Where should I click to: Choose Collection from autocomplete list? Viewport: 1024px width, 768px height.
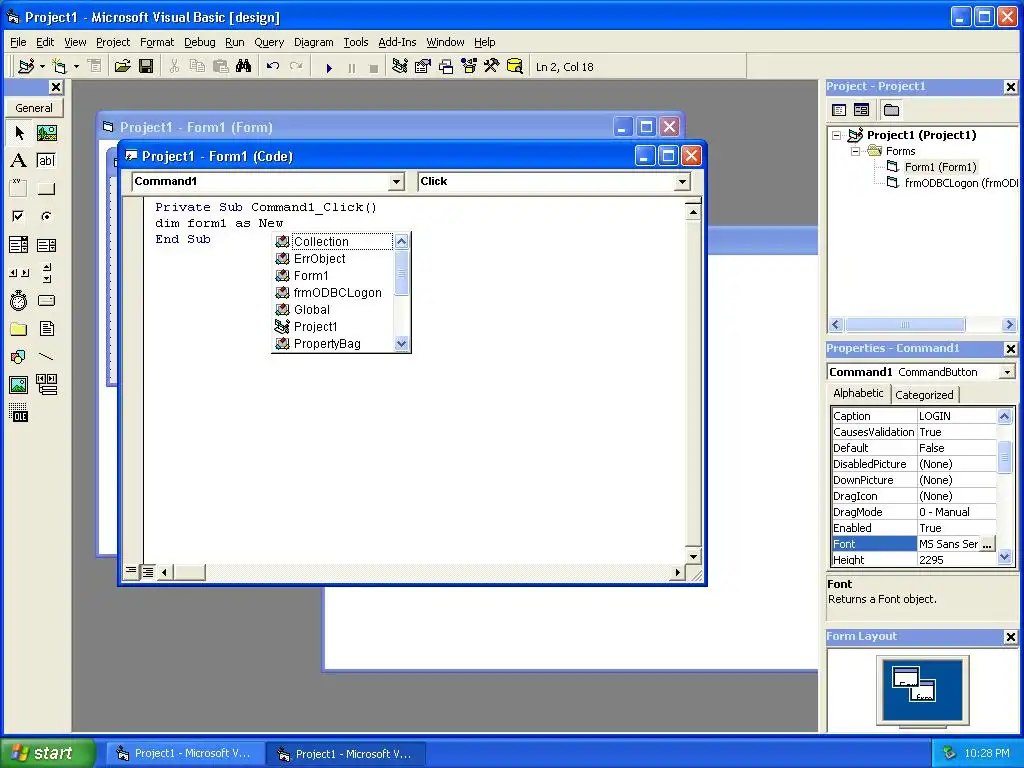coord(333,242)
